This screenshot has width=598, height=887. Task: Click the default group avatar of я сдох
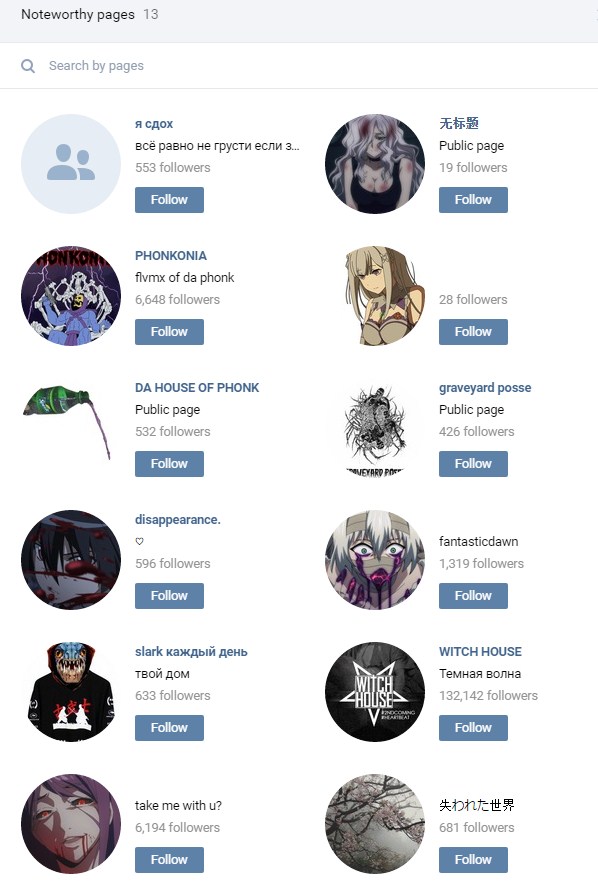[x=71, y=164]
